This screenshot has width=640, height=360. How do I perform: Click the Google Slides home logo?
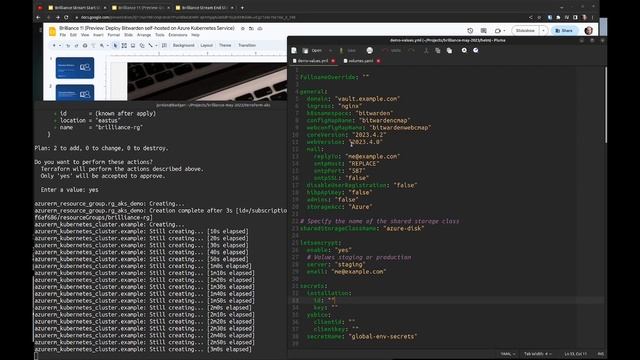tap(52, 31)
